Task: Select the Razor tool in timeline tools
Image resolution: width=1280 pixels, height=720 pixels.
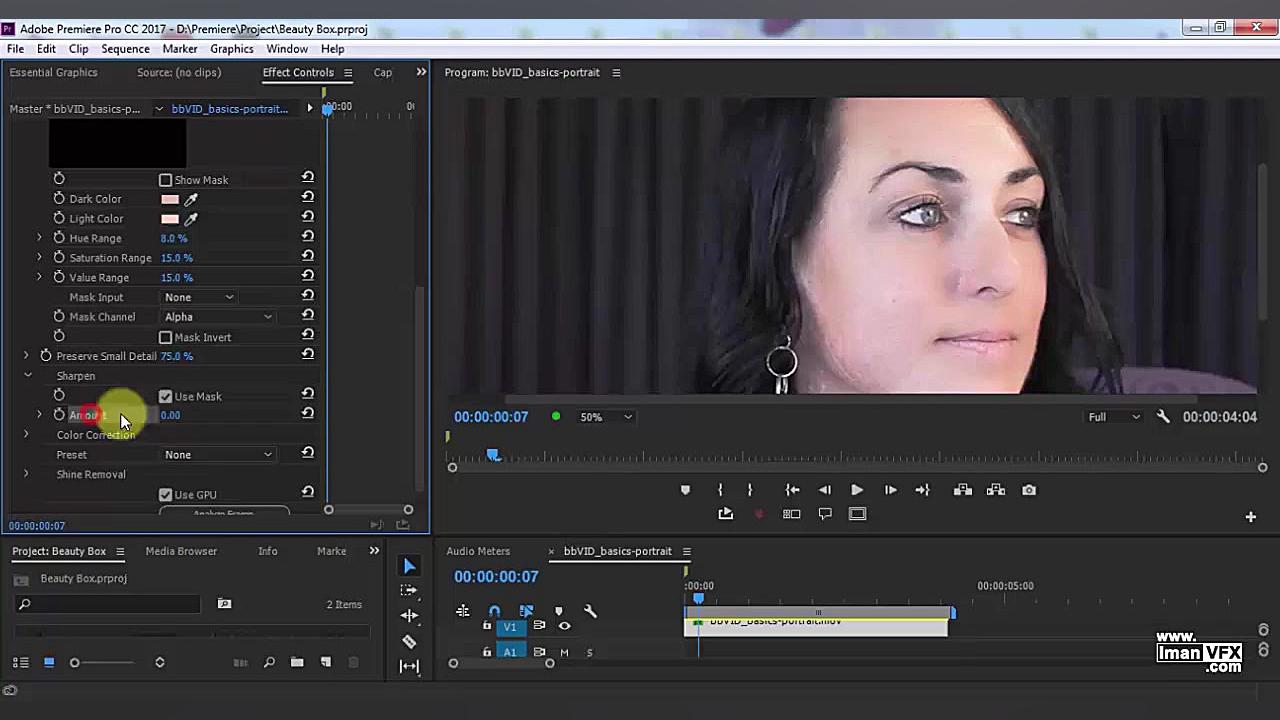Action: click(409, 641)
